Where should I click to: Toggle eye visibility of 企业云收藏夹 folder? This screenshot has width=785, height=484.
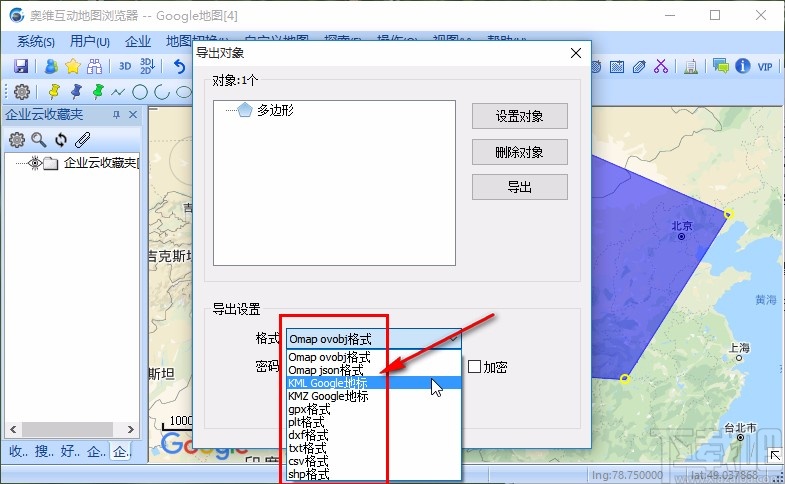pyautogui.click(x=35, y=163)
